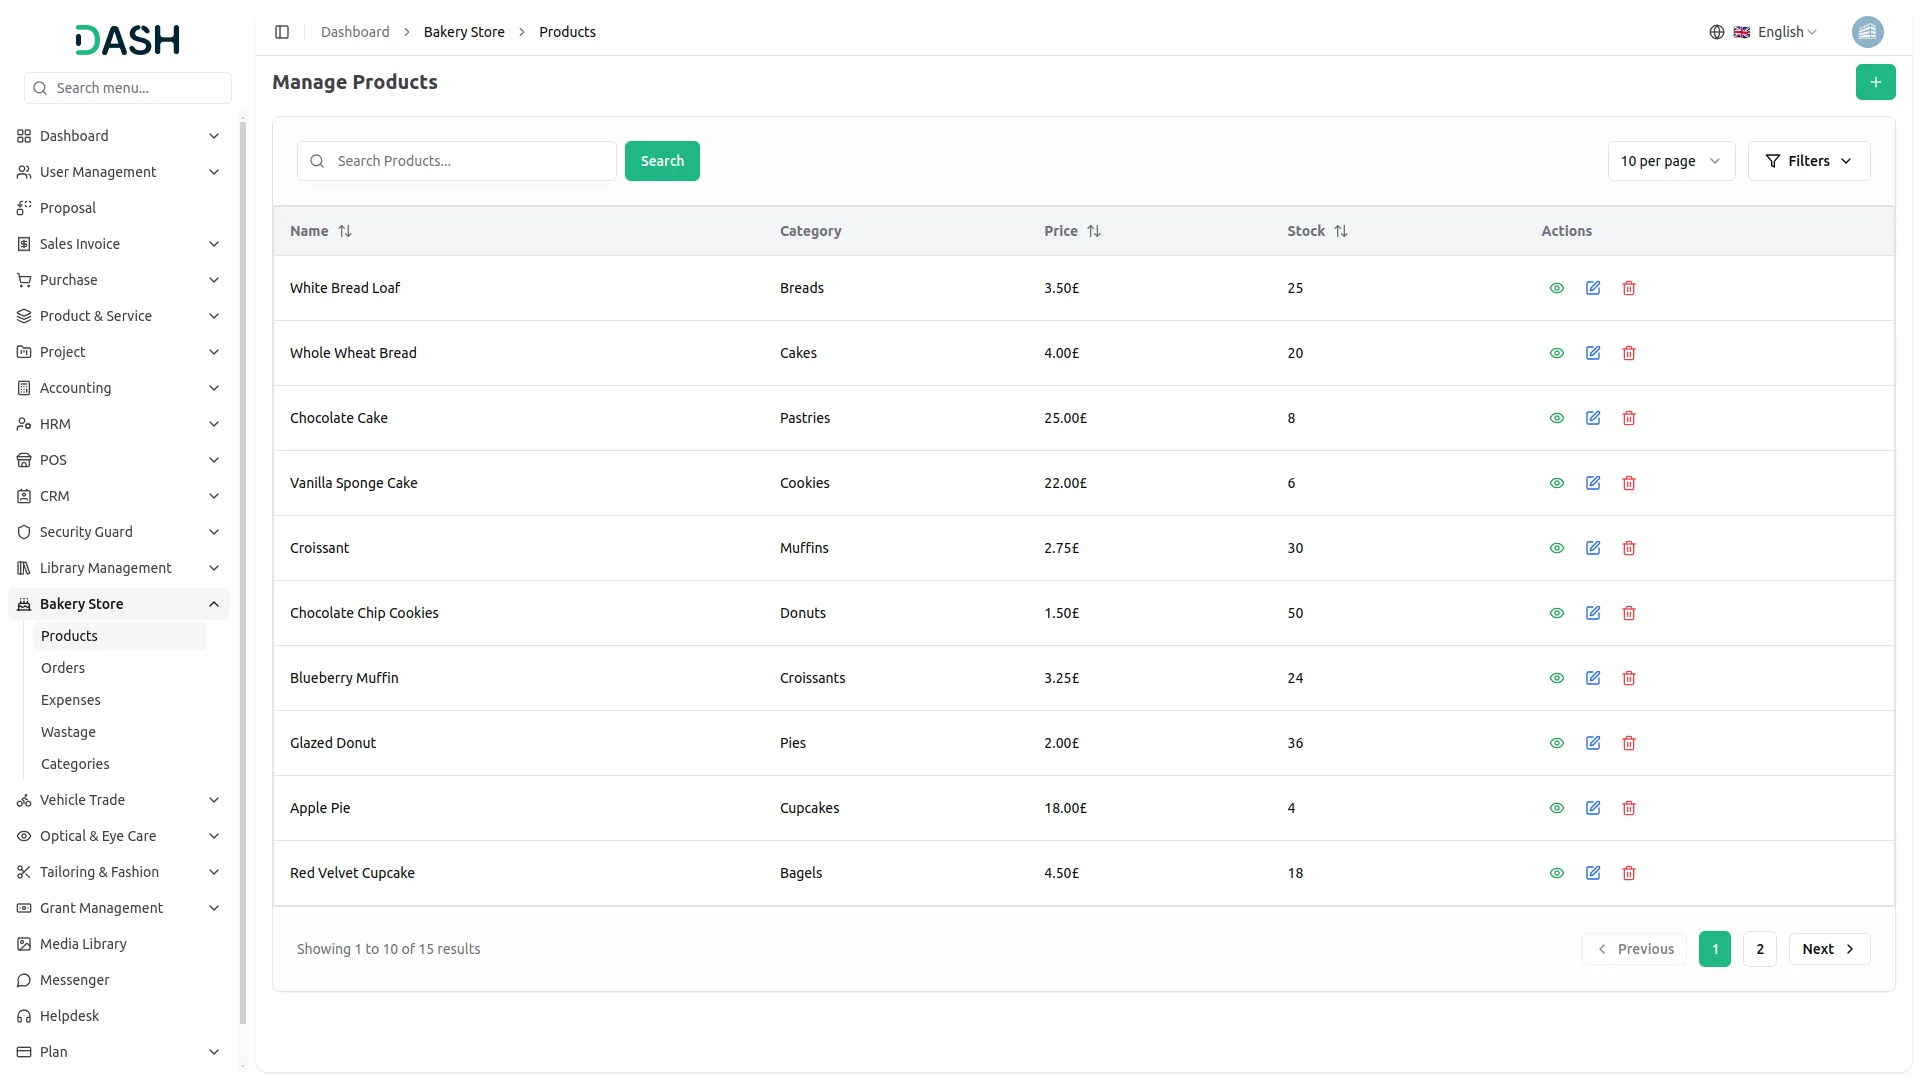The height and width of the screenshot is (1080, 1920).
Task: Delete the Croissant product
Action: pyautogui.click(x=1629, y=548)
